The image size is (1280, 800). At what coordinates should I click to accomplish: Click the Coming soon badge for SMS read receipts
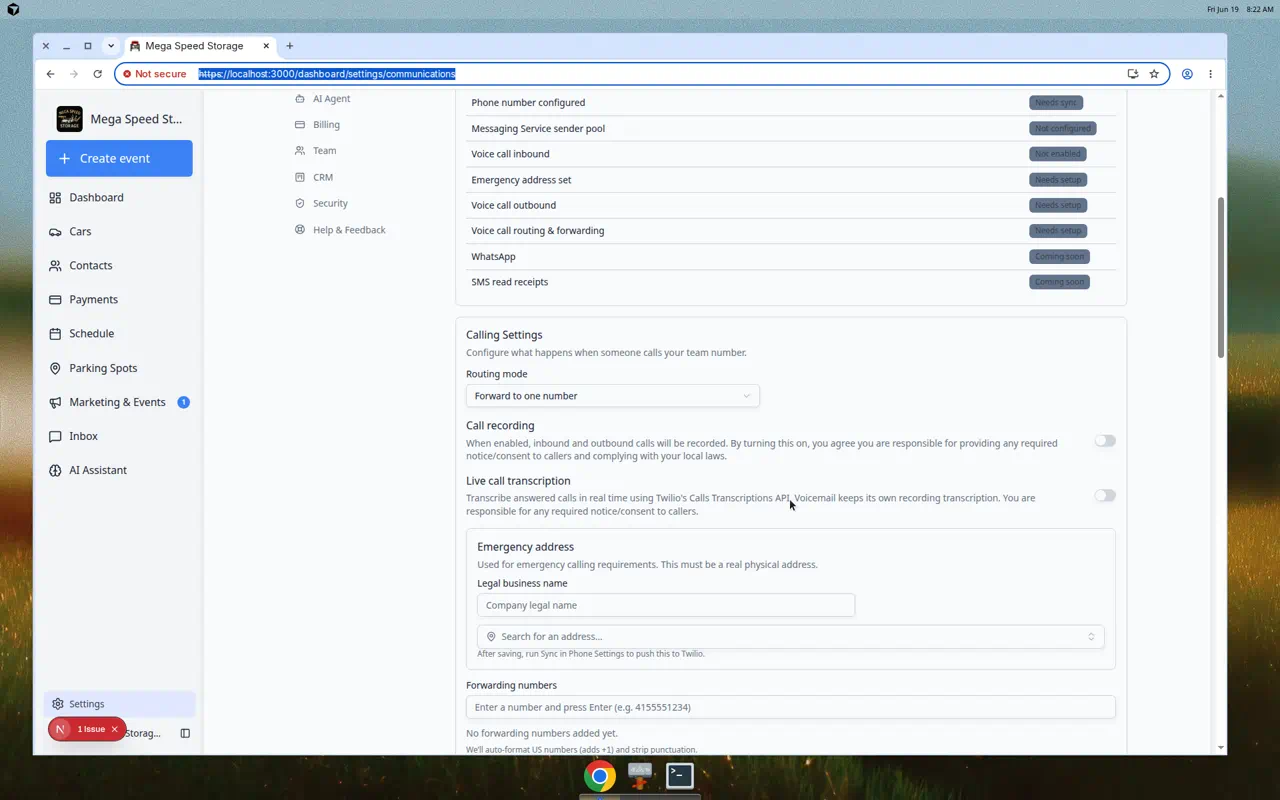tap(1060, 282)
